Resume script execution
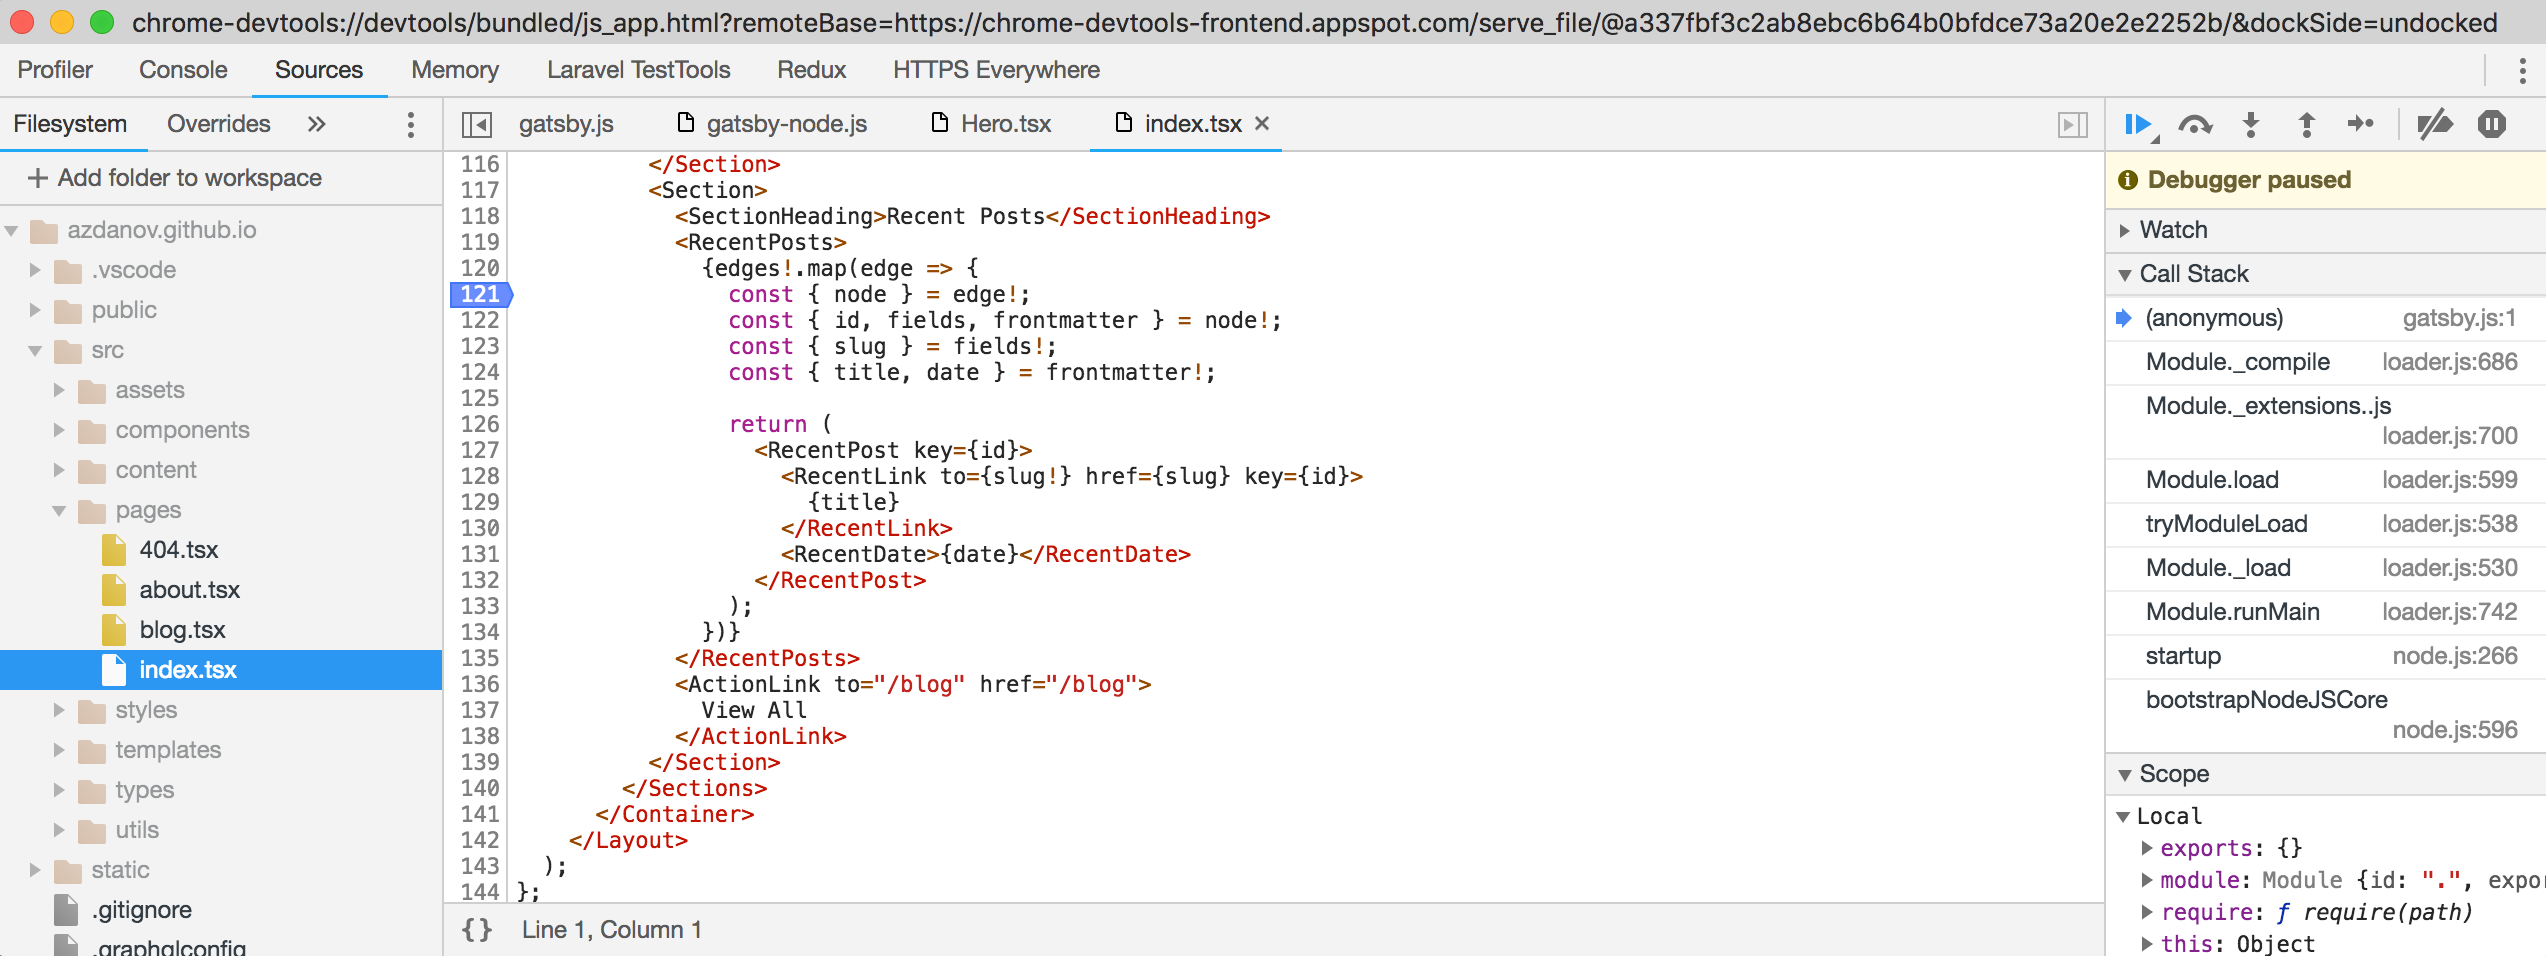Screen dimensions: 2546x956 pyautogui.click(x=2139, y=124)
